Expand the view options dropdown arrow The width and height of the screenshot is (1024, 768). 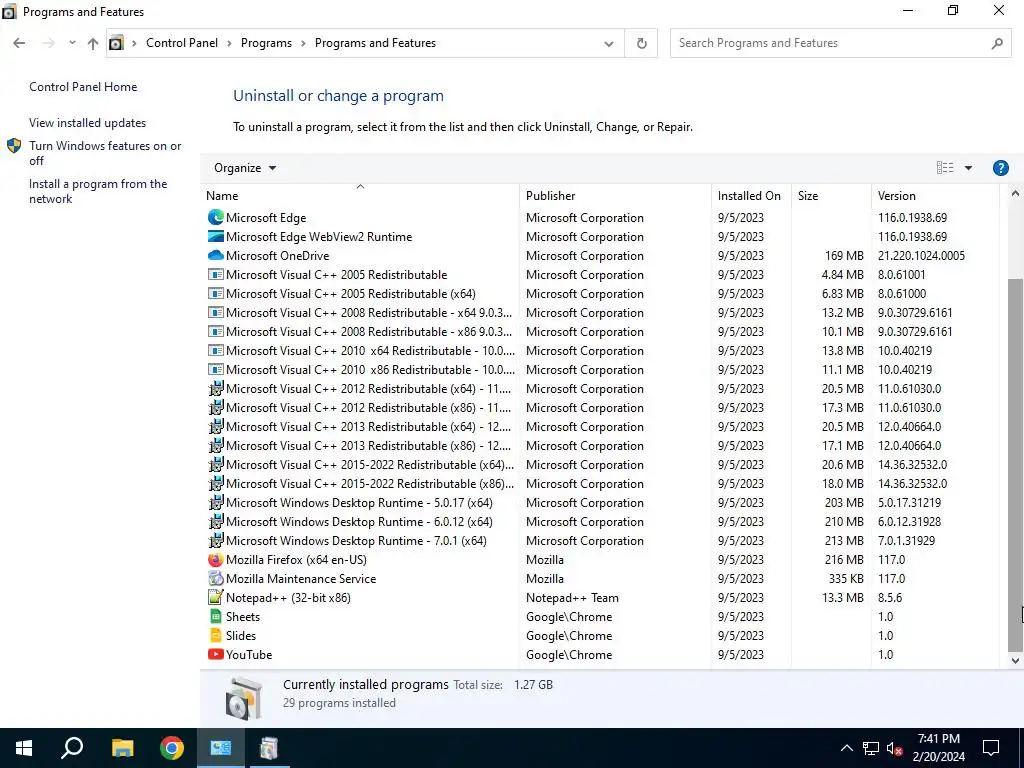(x=968, y=168)
